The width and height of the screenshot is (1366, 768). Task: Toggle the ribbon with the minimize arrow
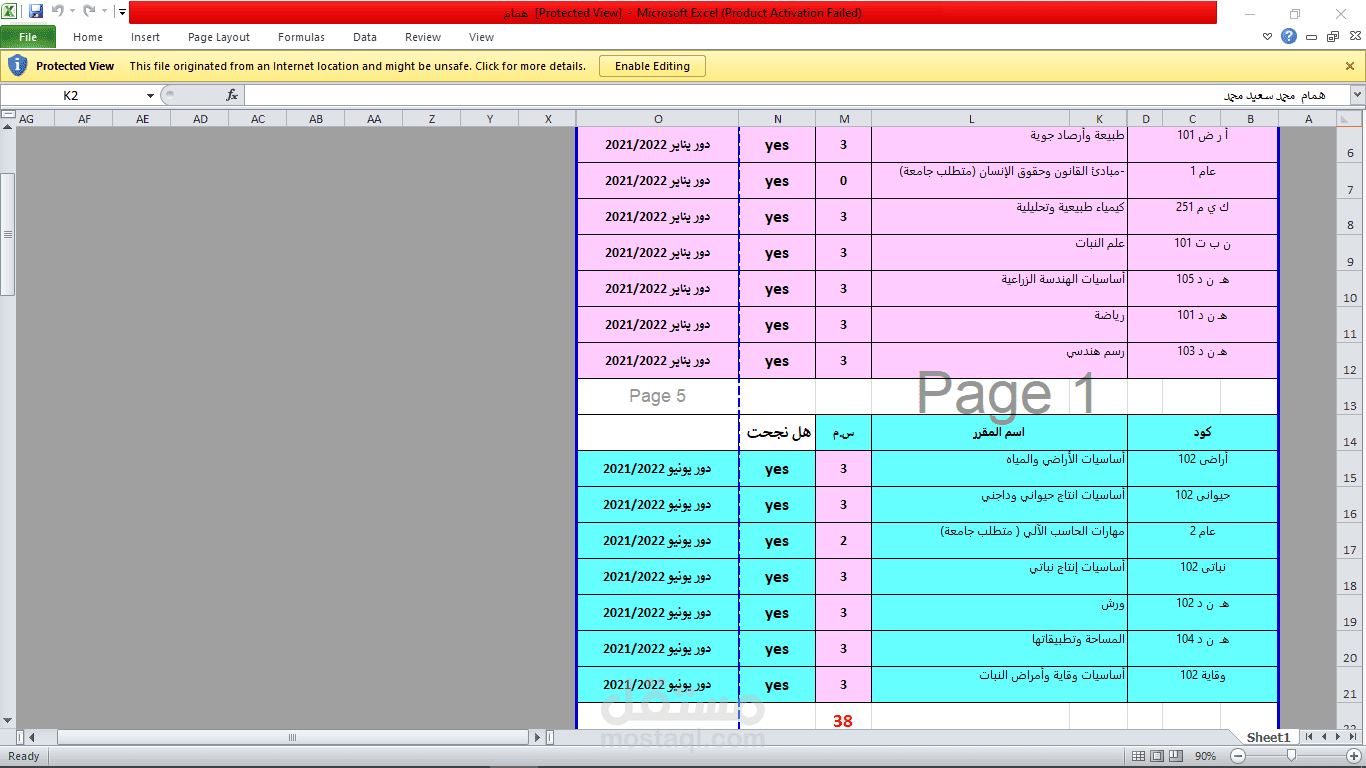coord(1268,37)
